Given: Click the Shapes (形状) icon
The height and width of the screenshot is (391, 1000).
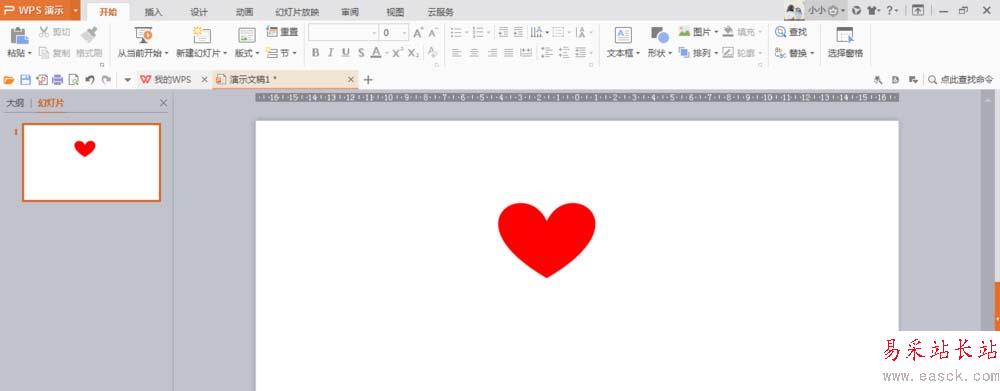Looking at the screenshot, I should 659,35.
